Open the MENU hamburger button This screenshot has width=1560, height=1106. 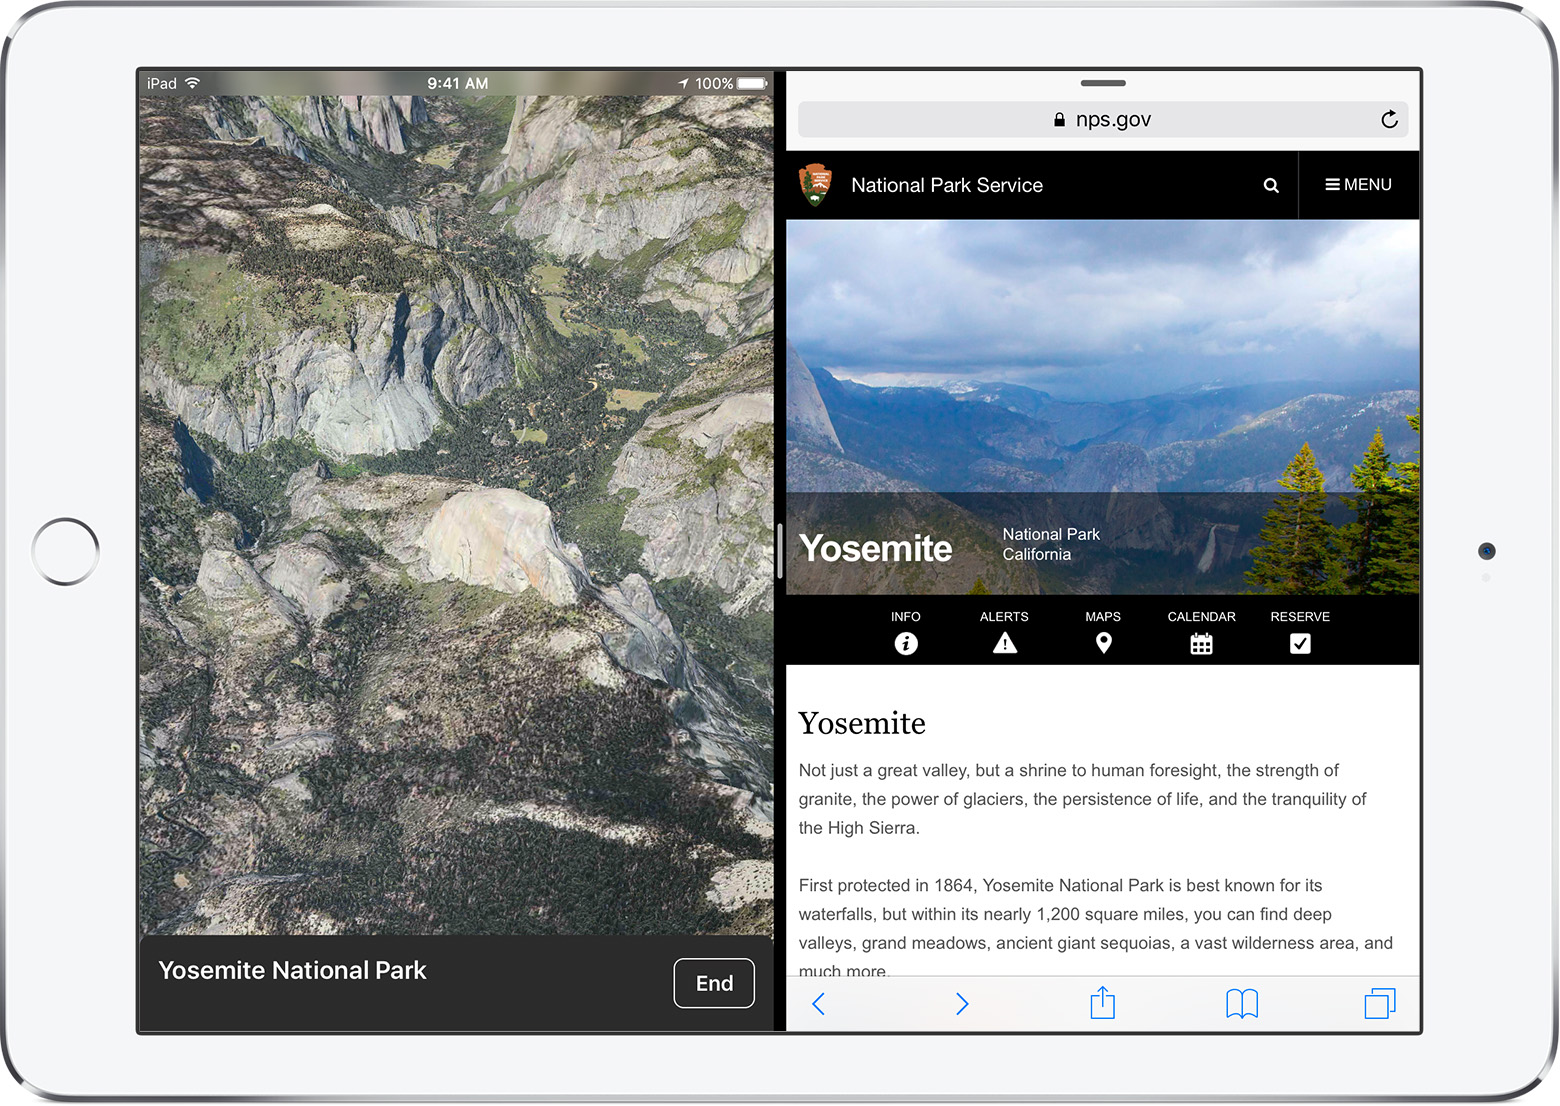[1358, 185]
